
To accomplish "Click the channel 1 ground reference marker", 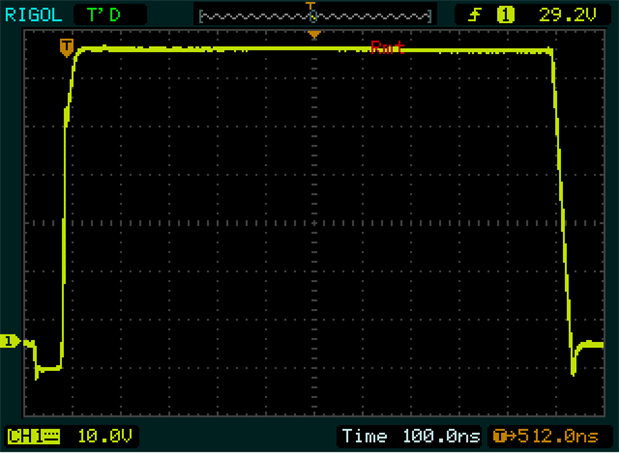I will click(x=10, y=341).
